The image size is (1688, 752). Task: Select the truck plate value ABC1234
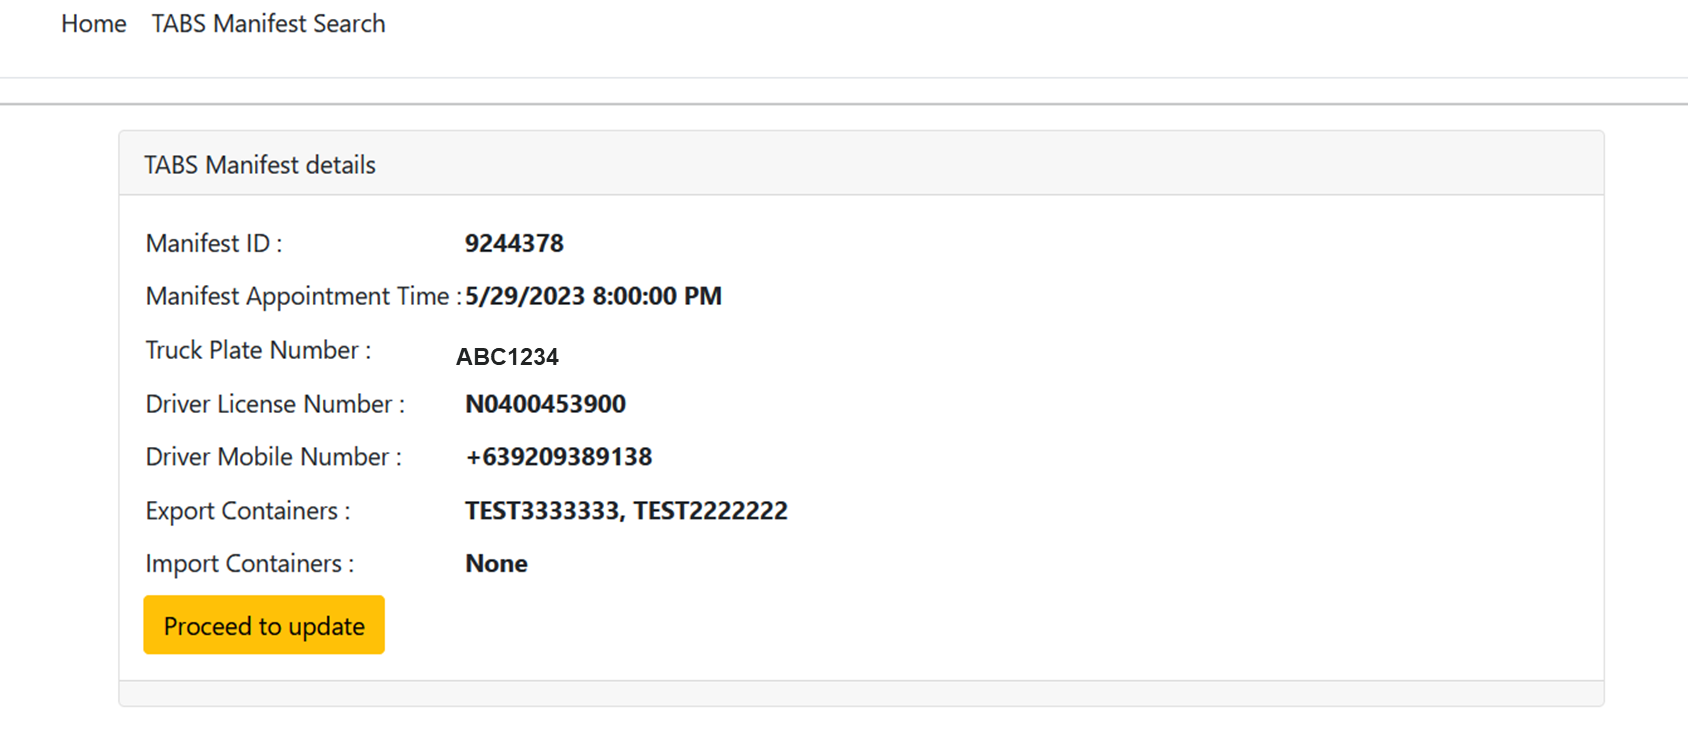pyautogui.click(x=507, y=357)
